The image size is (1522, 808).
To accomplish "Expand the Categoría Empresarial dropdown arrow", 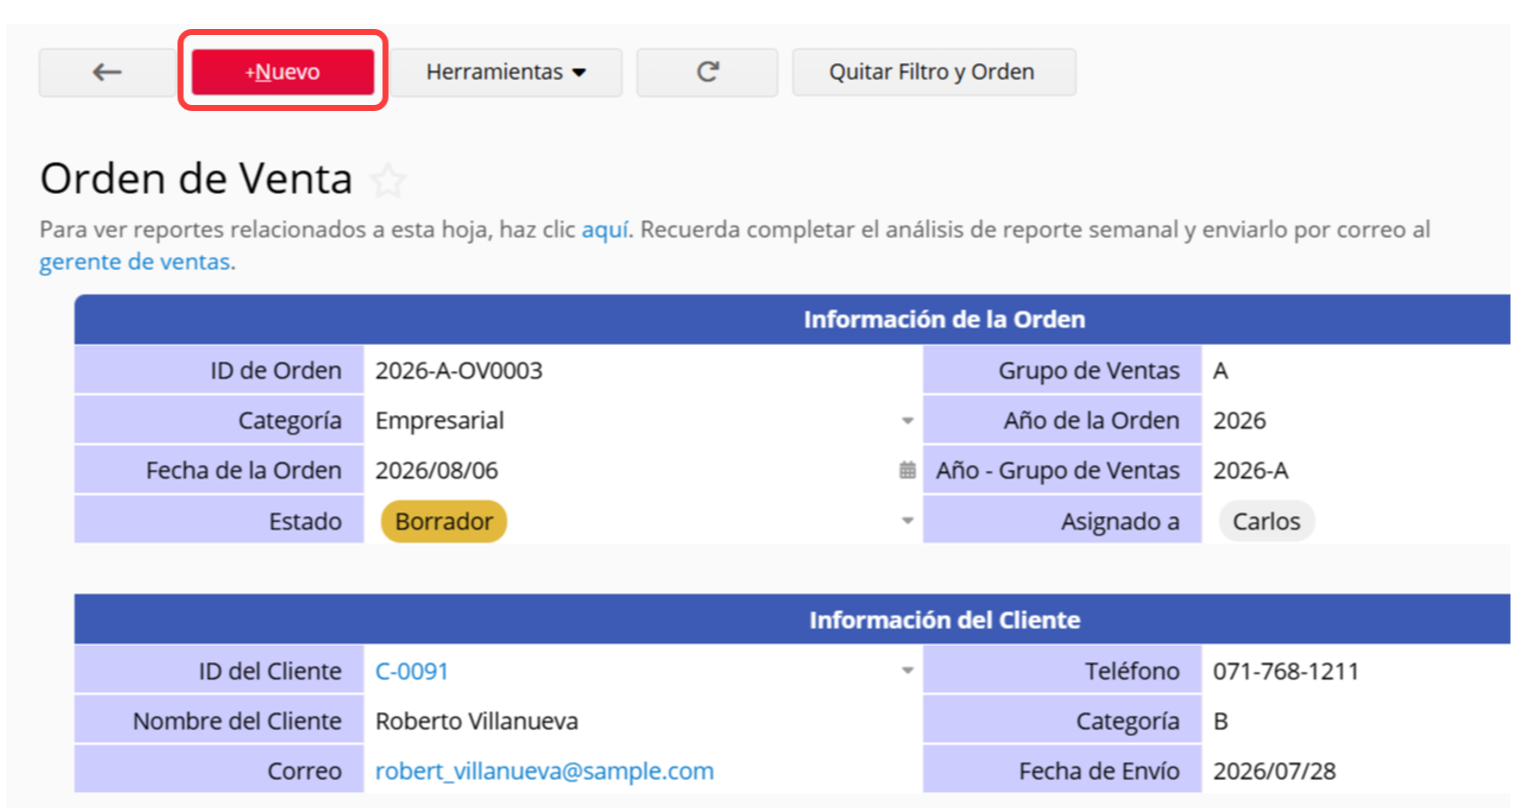I will point(907,421).
